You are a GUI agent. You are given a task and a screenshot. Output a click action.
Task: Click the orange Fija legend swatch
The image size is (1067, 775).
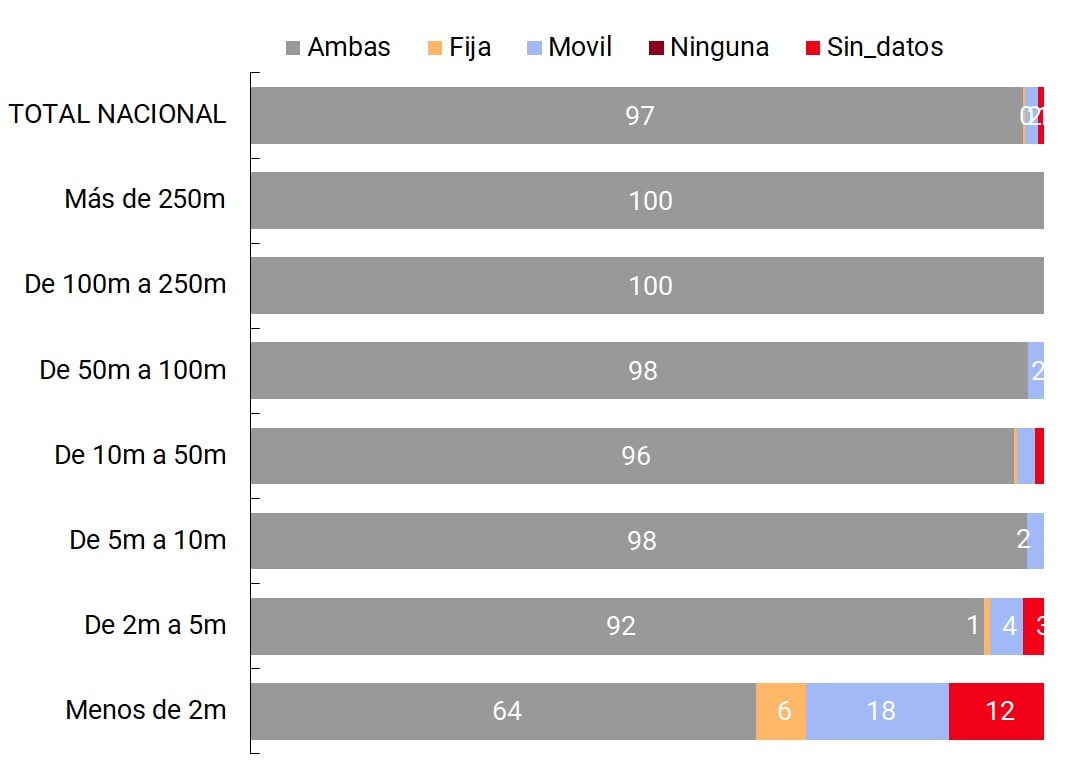click(x=434, y=48)
